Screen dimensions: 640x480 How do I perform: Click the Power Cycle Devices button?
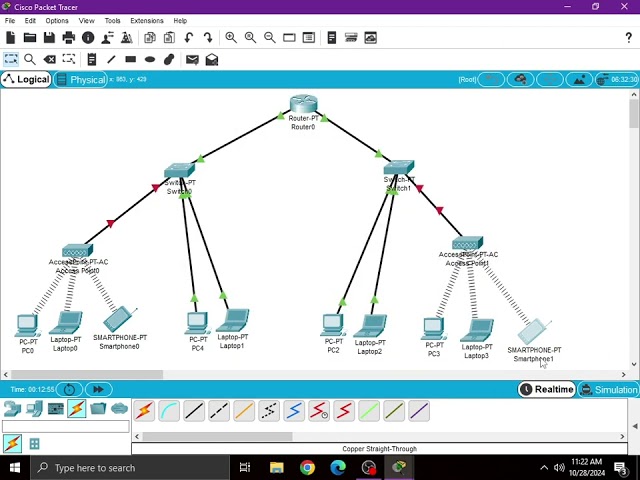pyautogui.click(x=69, y=389)
